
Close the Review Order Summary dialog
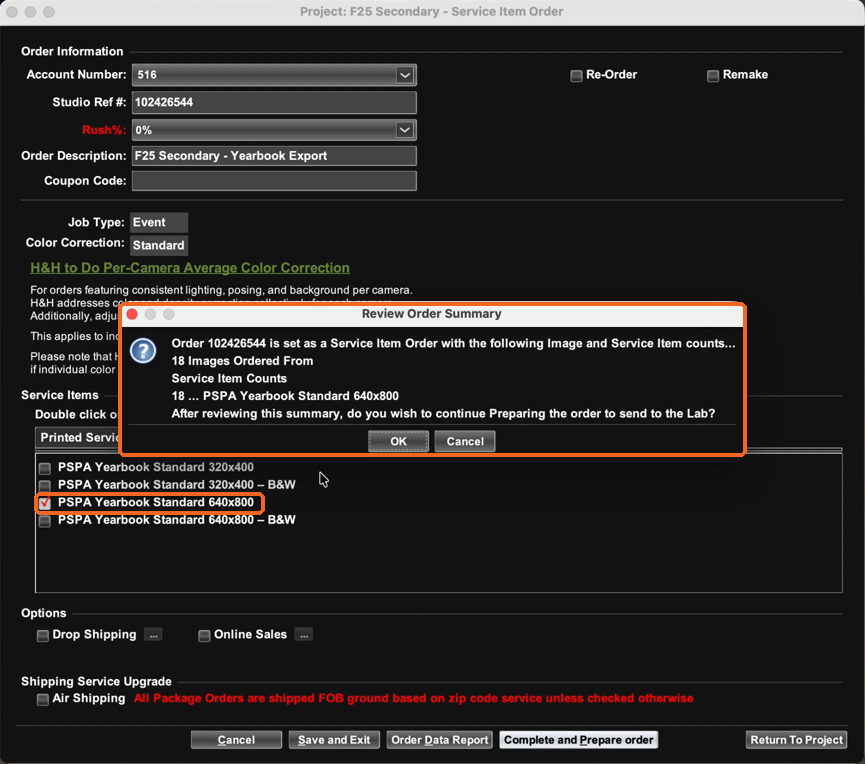pos(132,314)
